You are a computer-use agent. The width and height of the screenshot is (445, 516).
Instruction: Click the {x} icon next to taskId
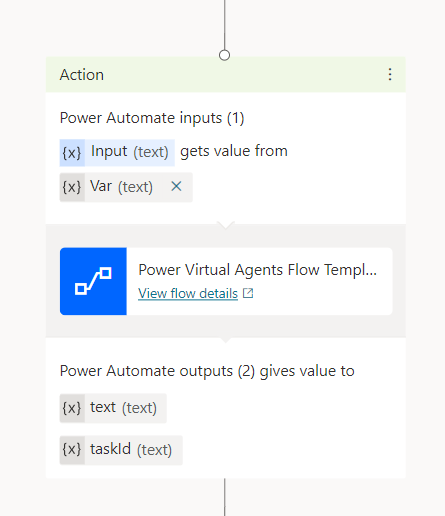72,450
